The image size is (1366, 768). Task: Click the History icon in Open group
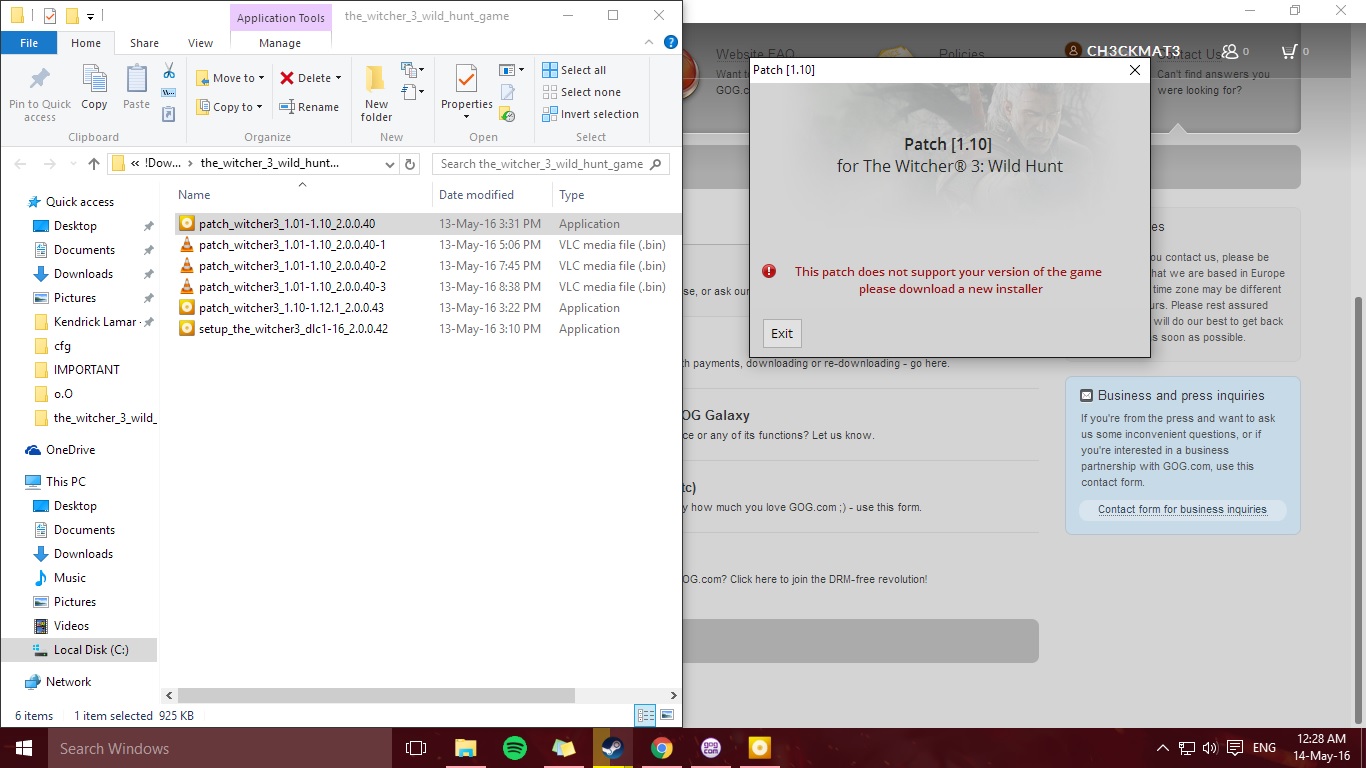508,114
